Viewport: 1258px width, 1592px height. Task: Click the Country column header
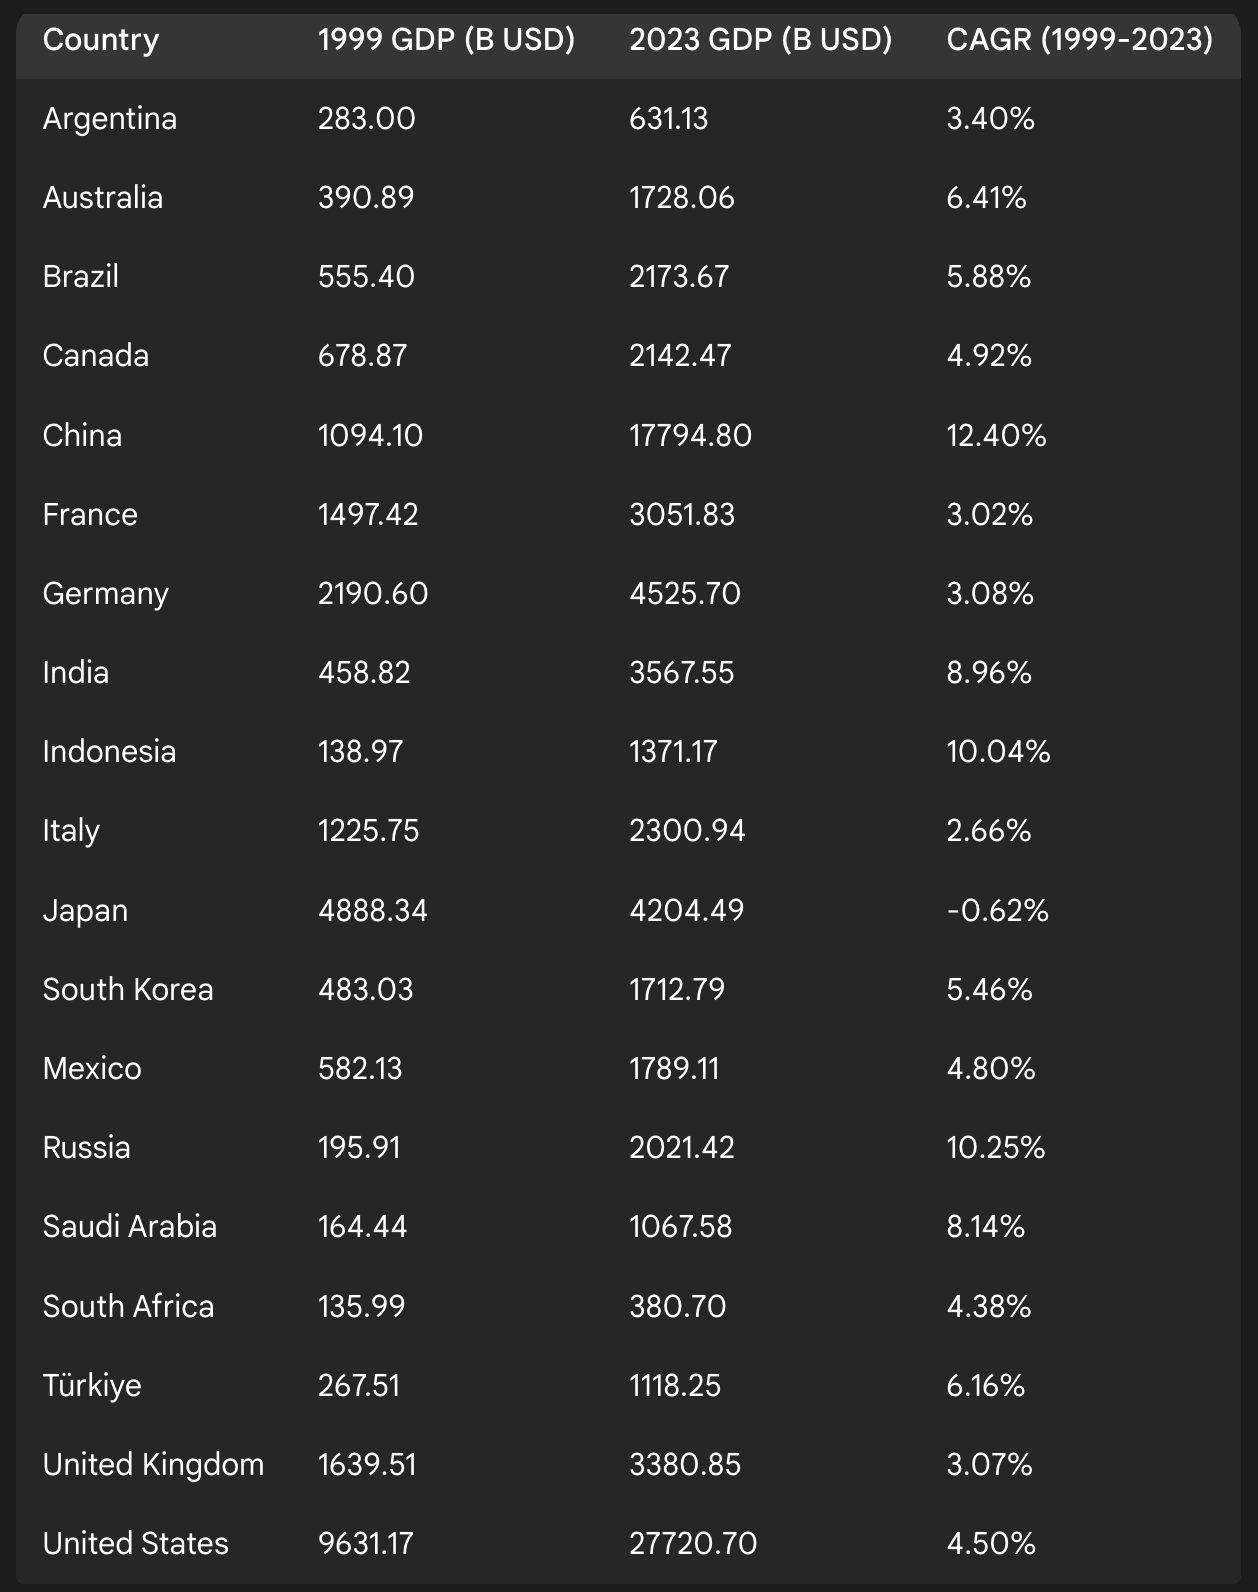(101, 40)
